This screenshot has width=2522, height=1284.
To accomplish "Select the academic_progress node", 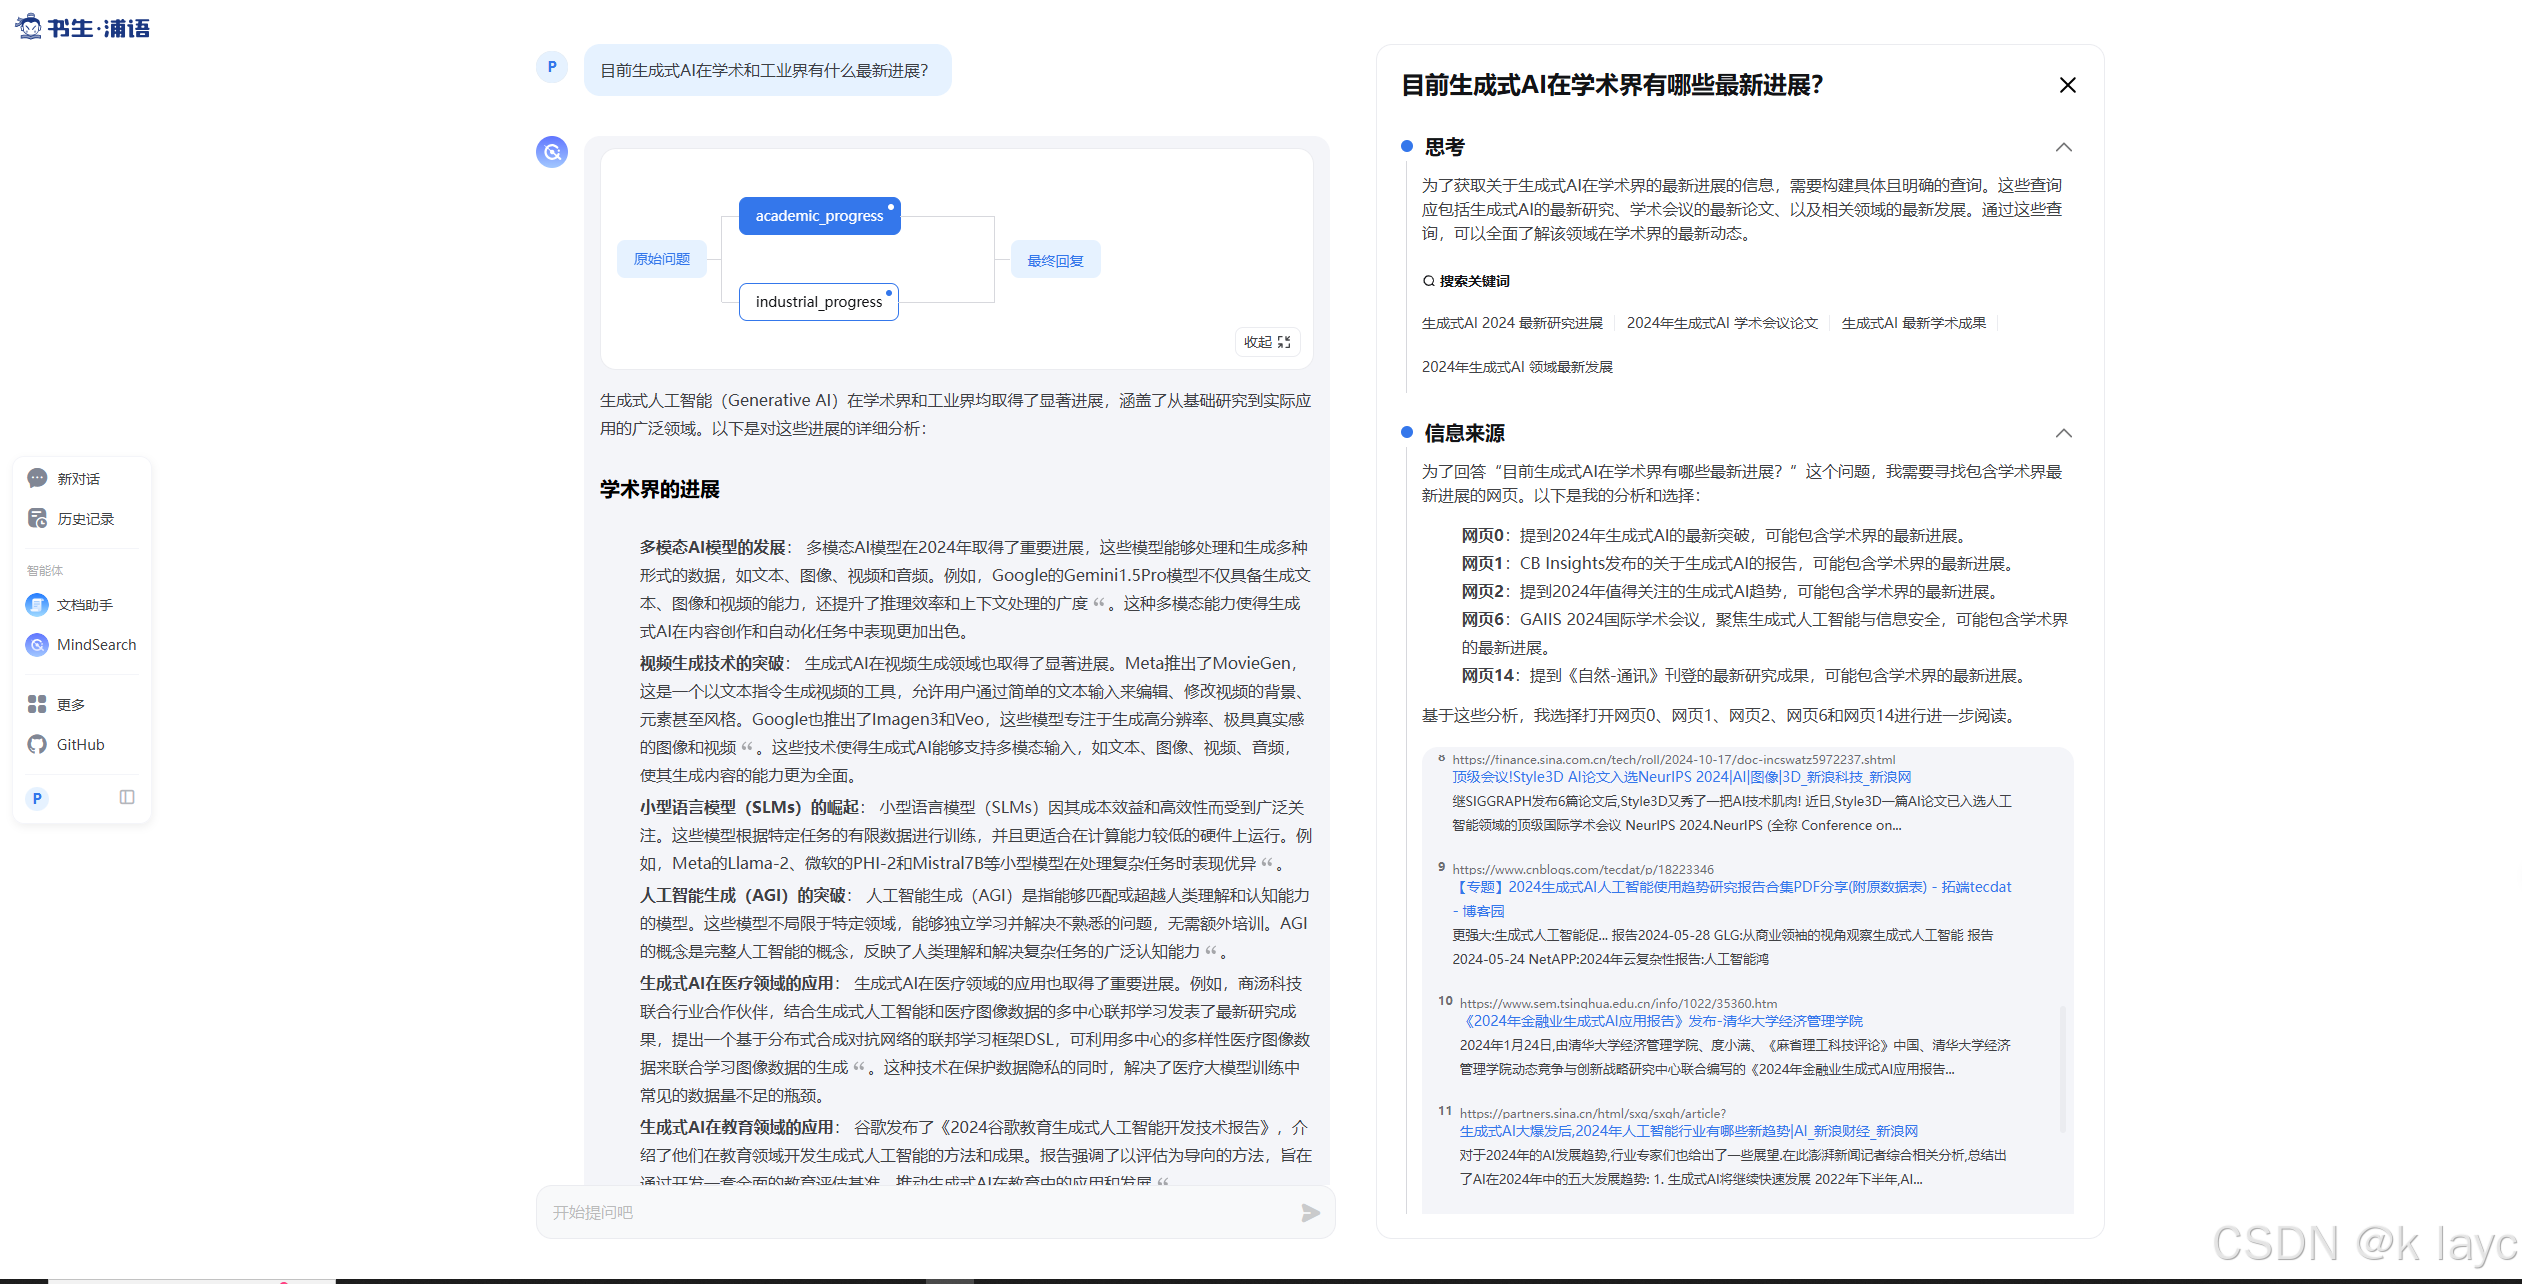I will [x=819, y=215].
